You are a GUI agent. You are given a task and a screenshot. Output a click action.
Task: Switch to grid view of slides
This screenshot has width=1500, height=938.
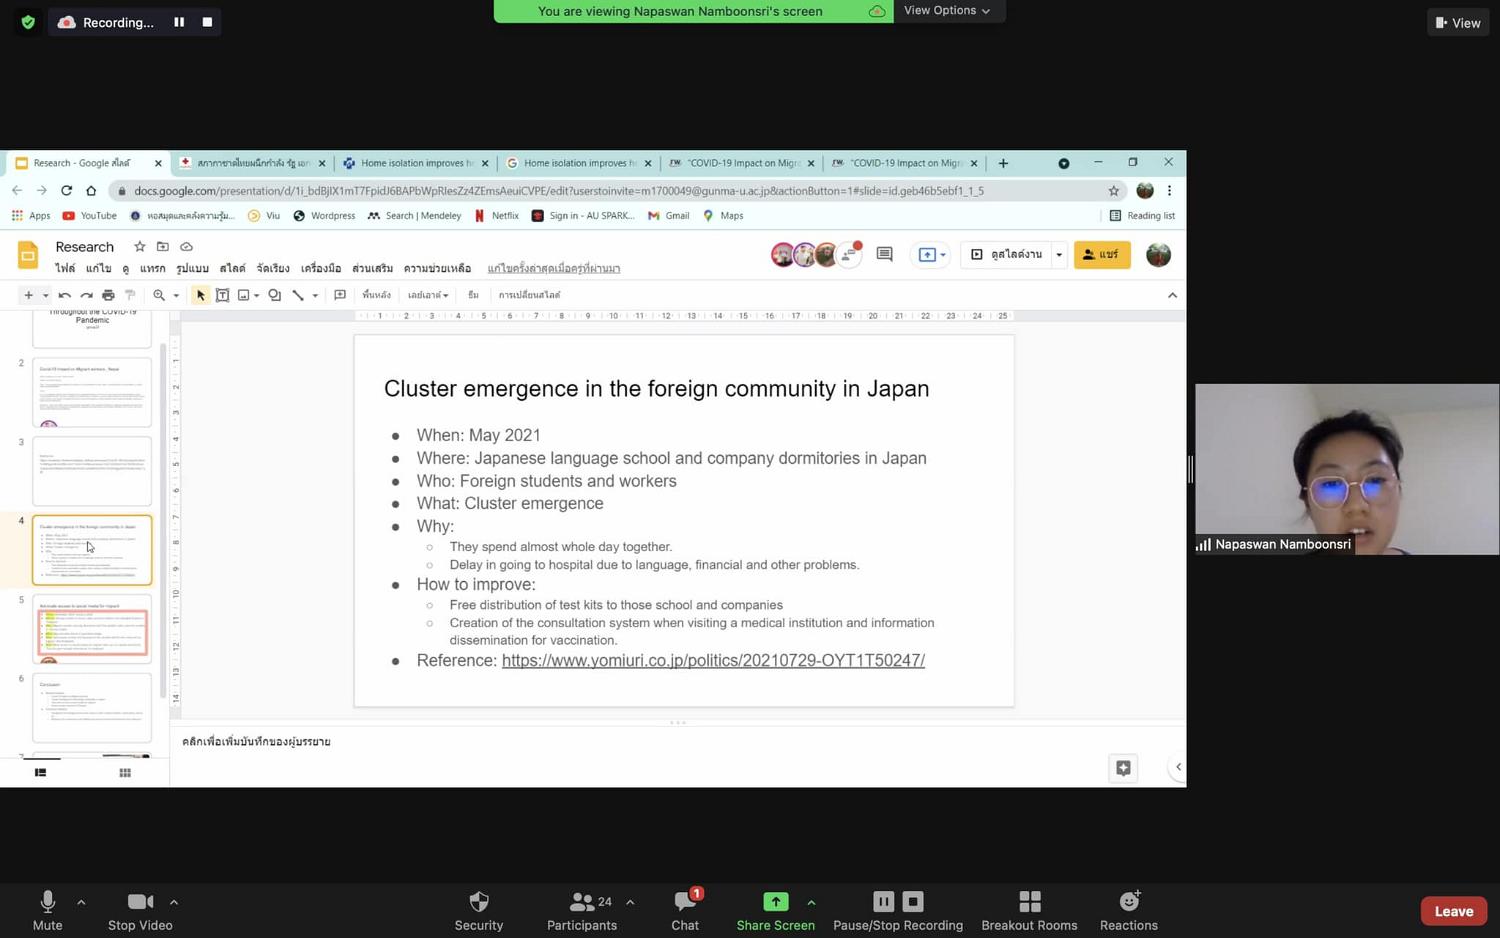[x=125, y=772]
